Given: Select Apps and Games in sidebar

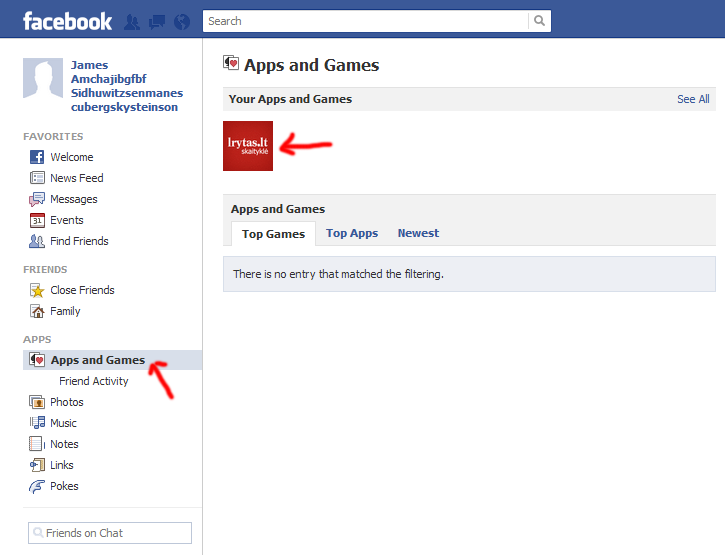Looking at the screenshot, I should (x=112, y=360).
